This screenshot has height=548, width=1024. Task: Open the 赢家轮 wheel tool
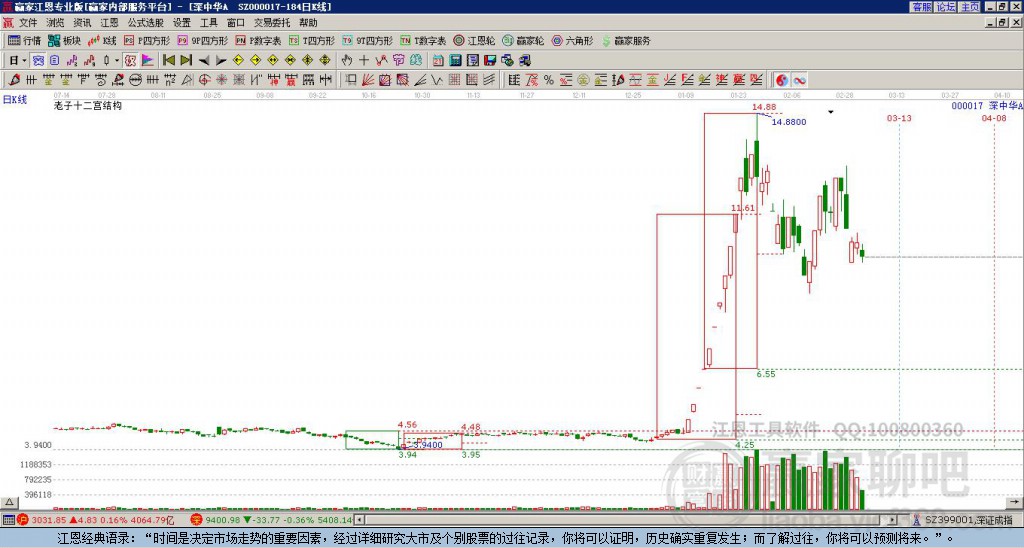[x=523, y=40]
